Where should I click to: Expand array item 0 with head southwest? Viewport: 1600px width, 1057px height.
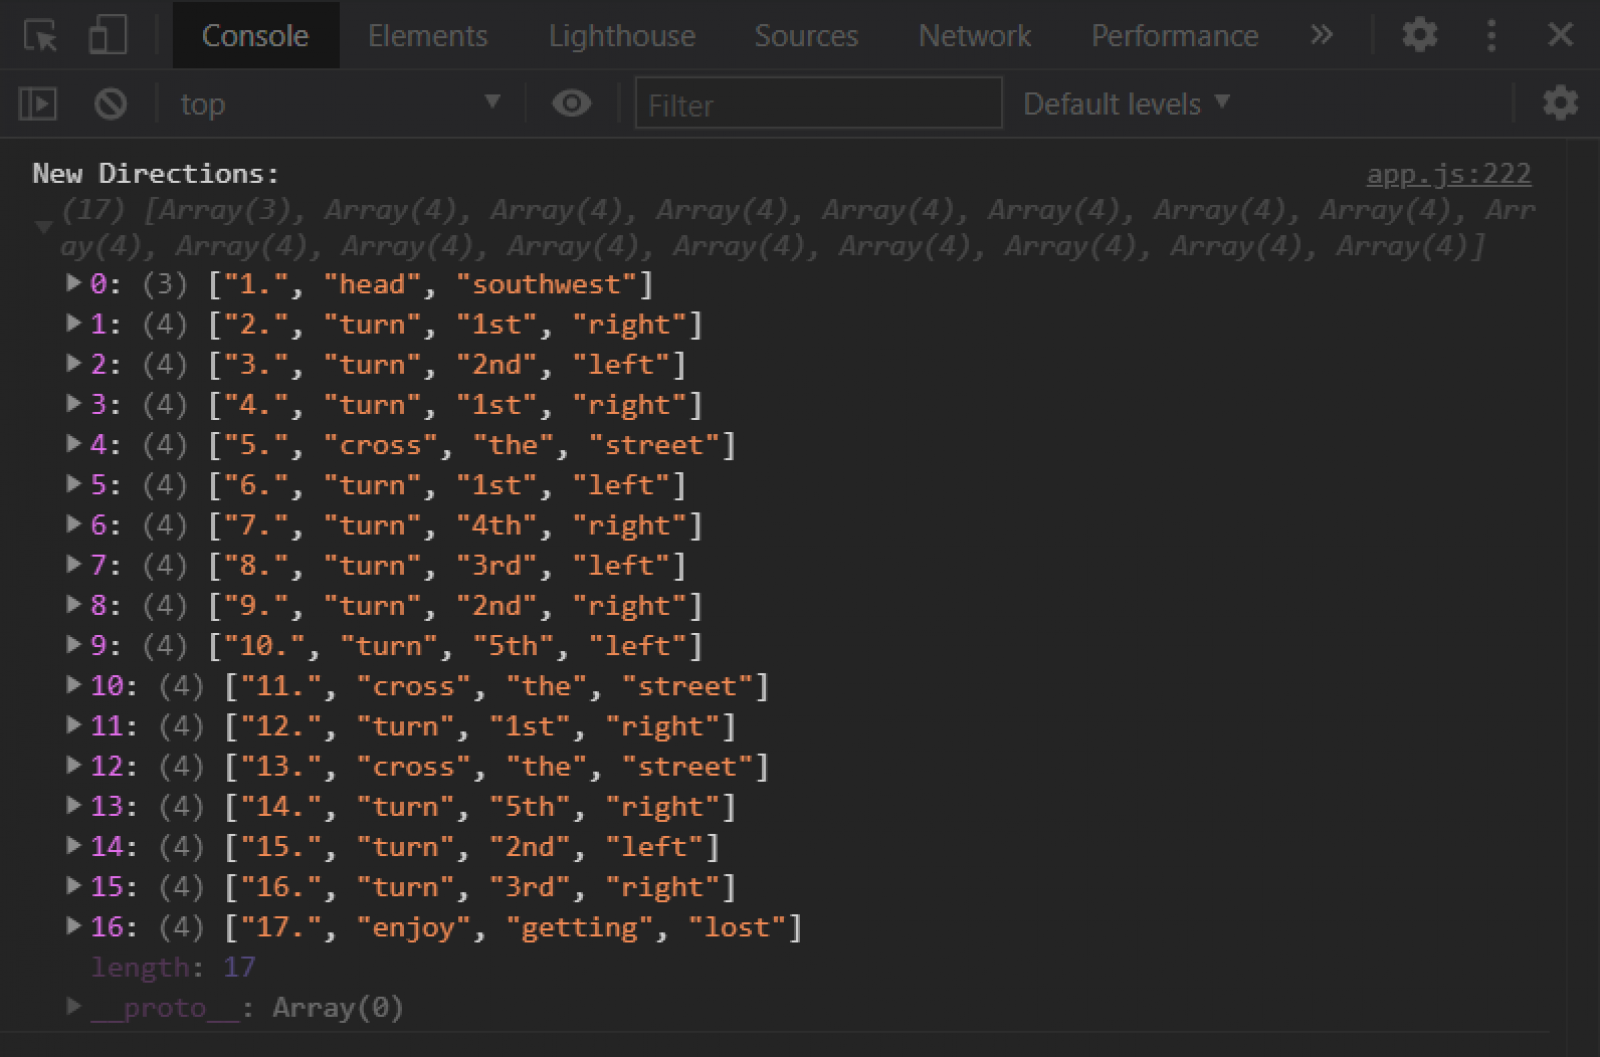click(73, 283)
